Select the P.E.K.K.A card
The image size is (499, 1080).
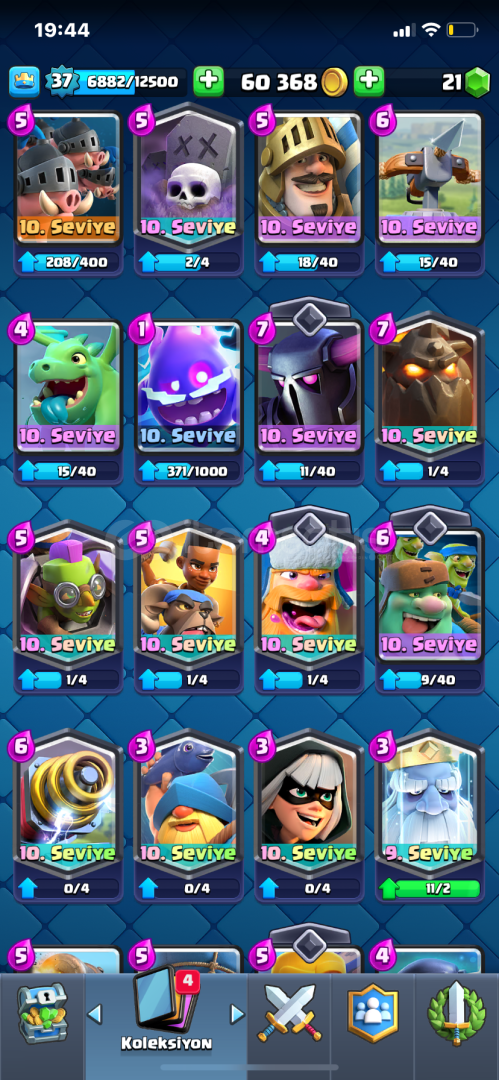[309, 387]
